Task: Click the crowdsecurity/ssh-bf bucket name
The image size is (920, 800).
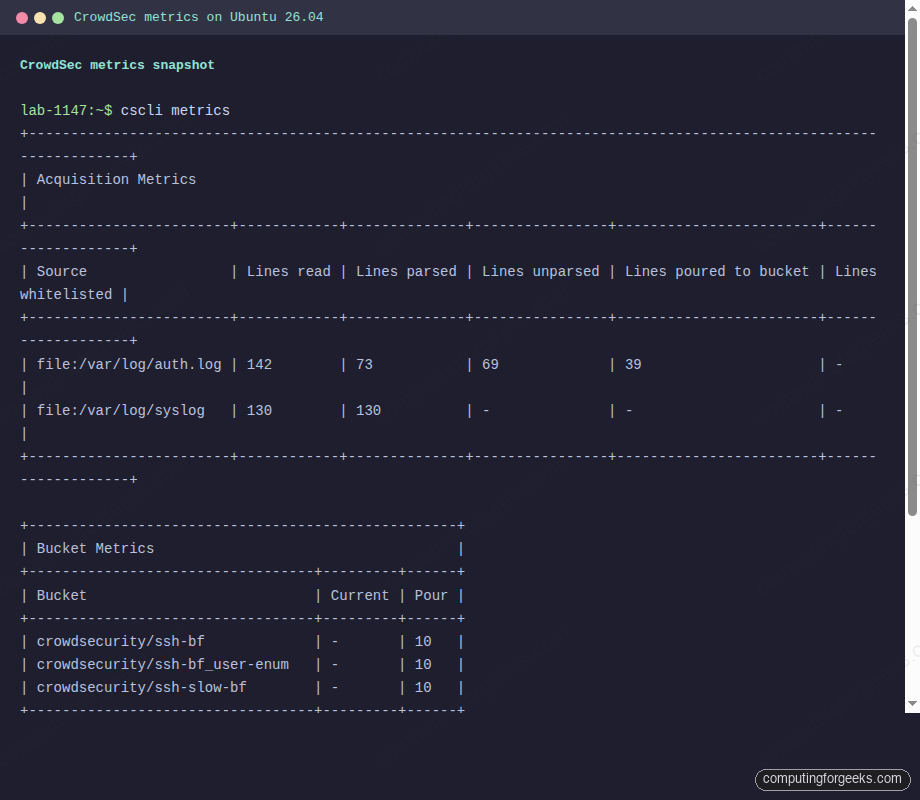Action: pyautogui.click(x=120, y=641)
